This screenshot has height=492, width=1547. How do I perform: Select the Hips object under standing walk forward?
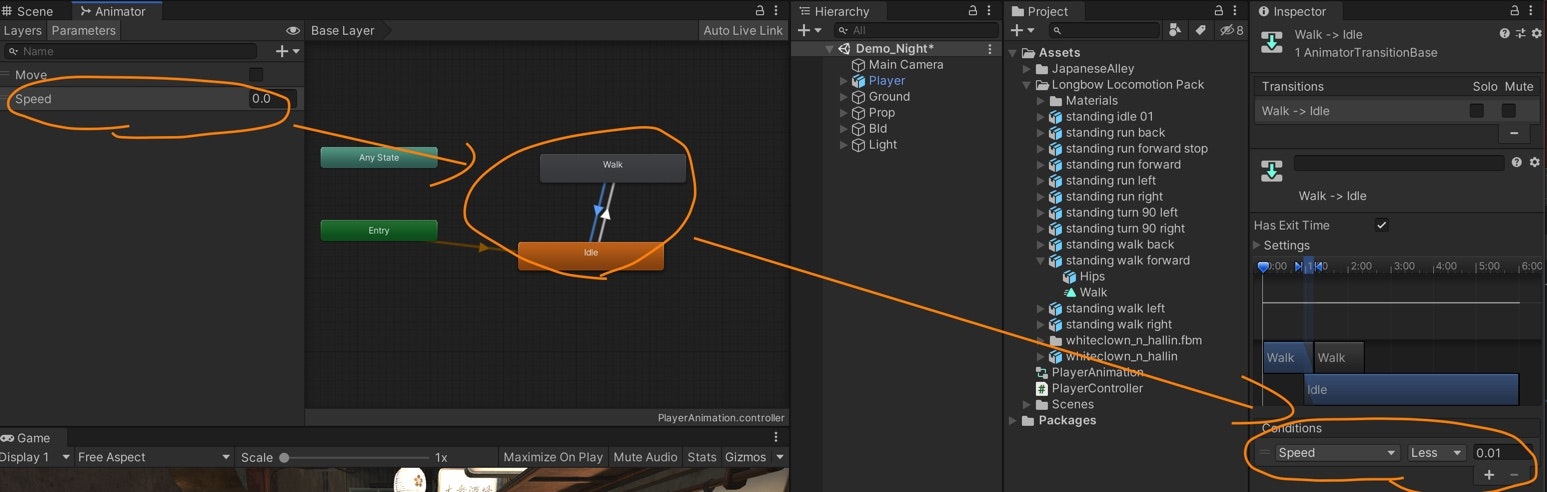[x=1092, y=276]
